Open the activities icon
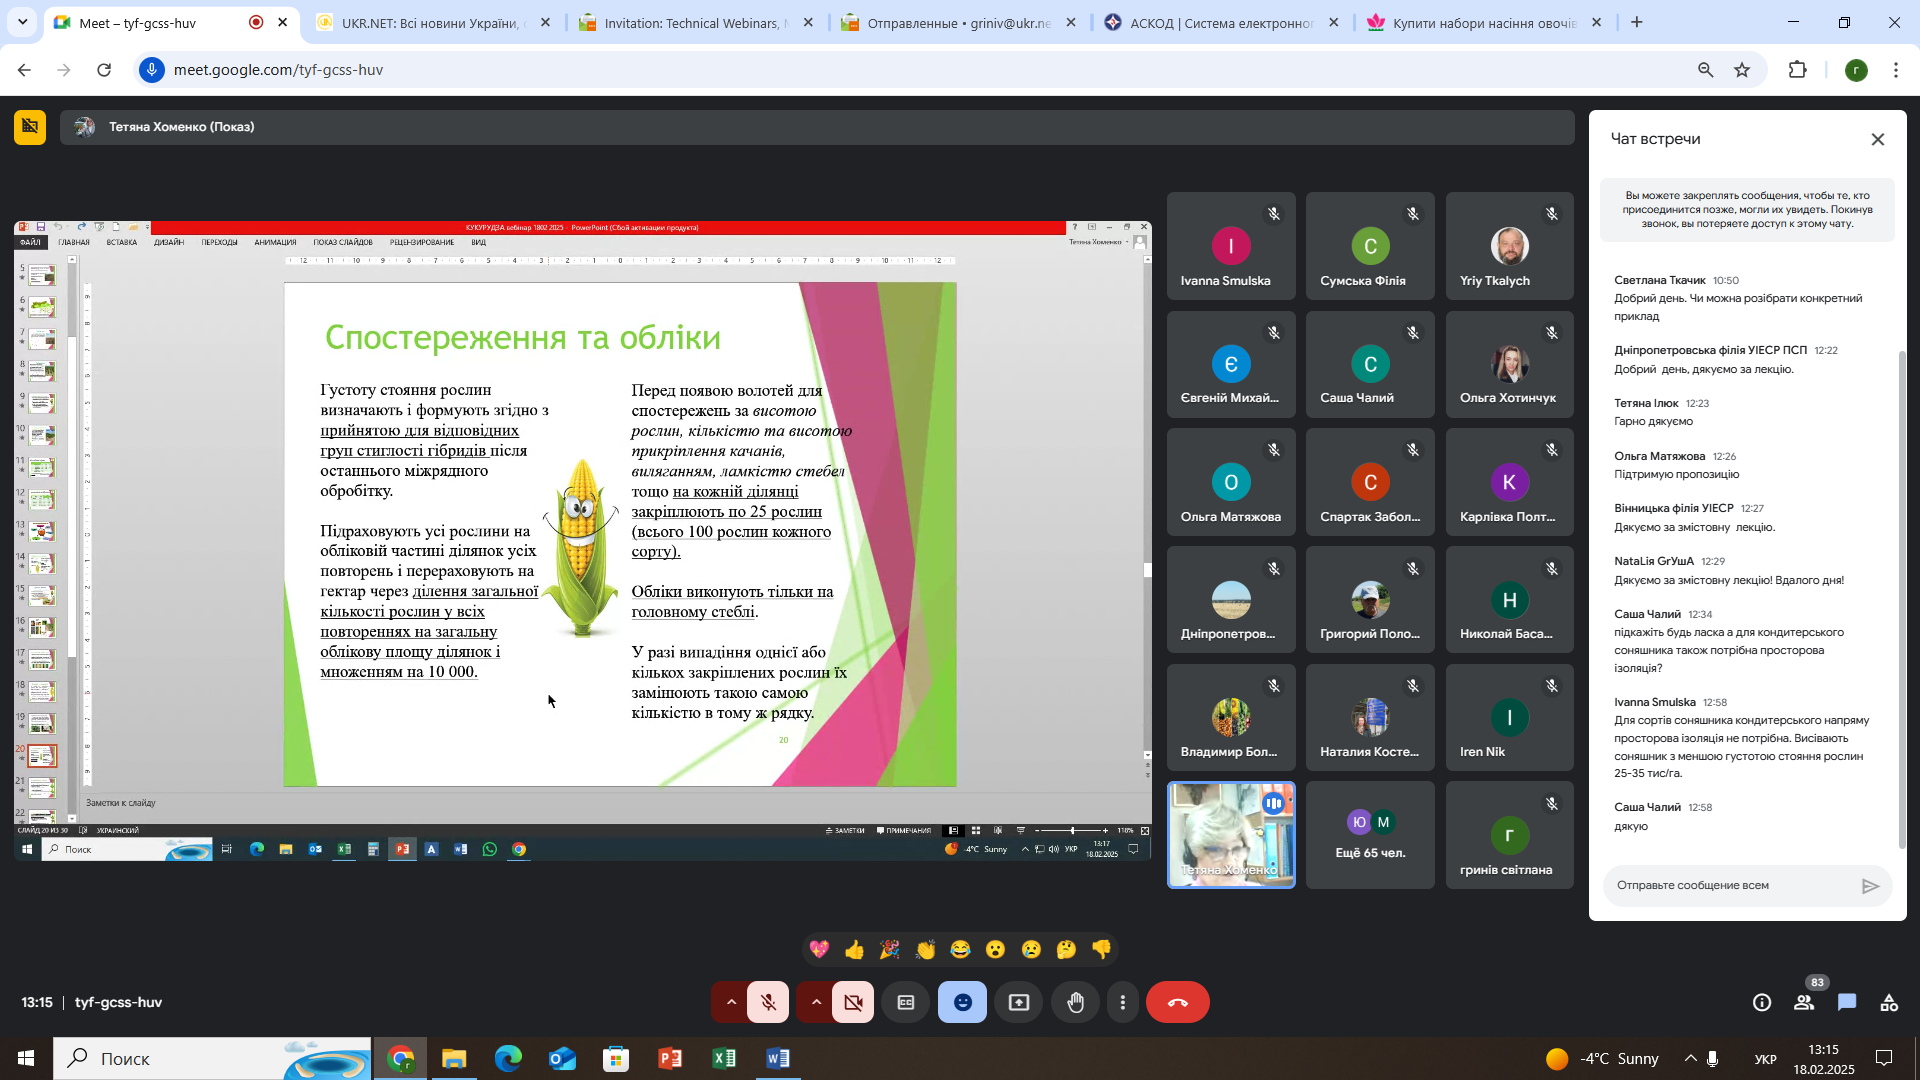 coord(1889,1002)
